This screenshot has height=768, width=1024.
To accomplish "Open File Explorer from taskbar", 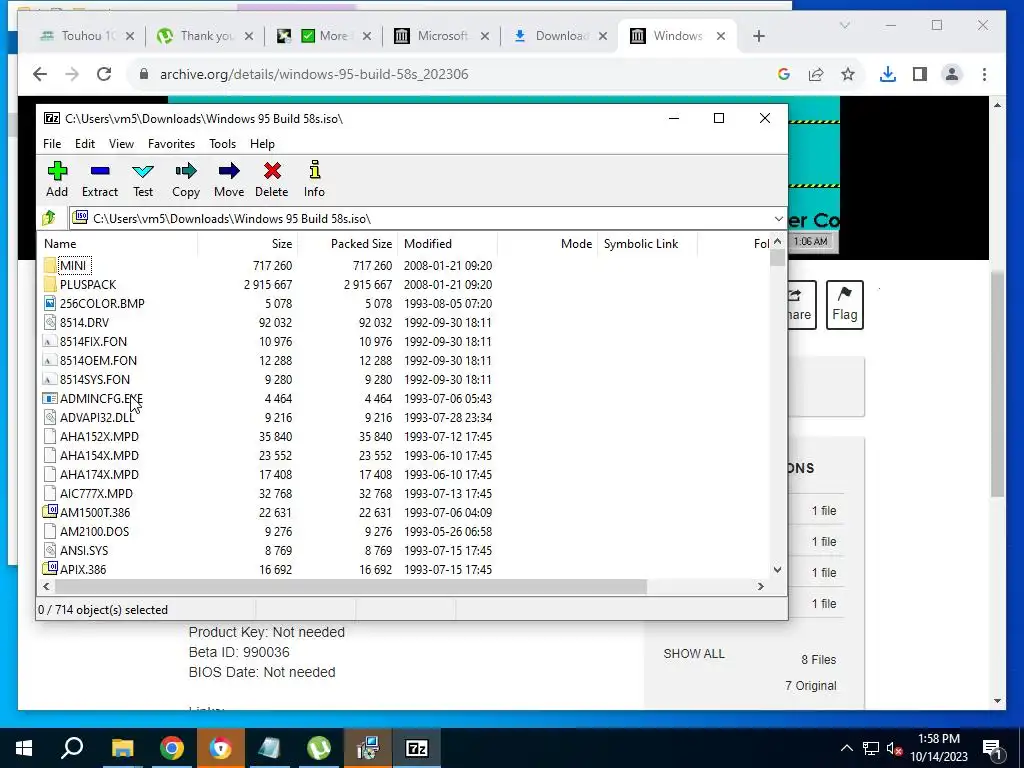I will tap(122, 748).
